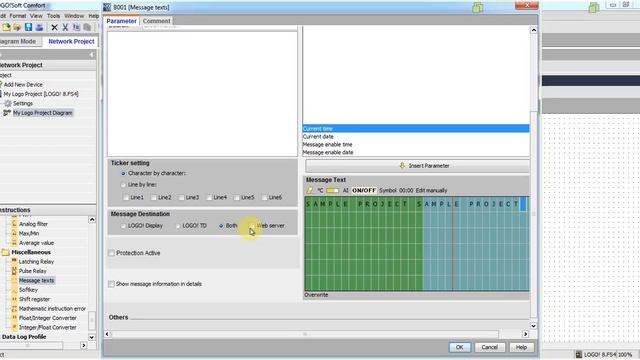The image size is (640, 360).
Task: Click dialog vertical scroll down arrow
Action: coord(533,326)
